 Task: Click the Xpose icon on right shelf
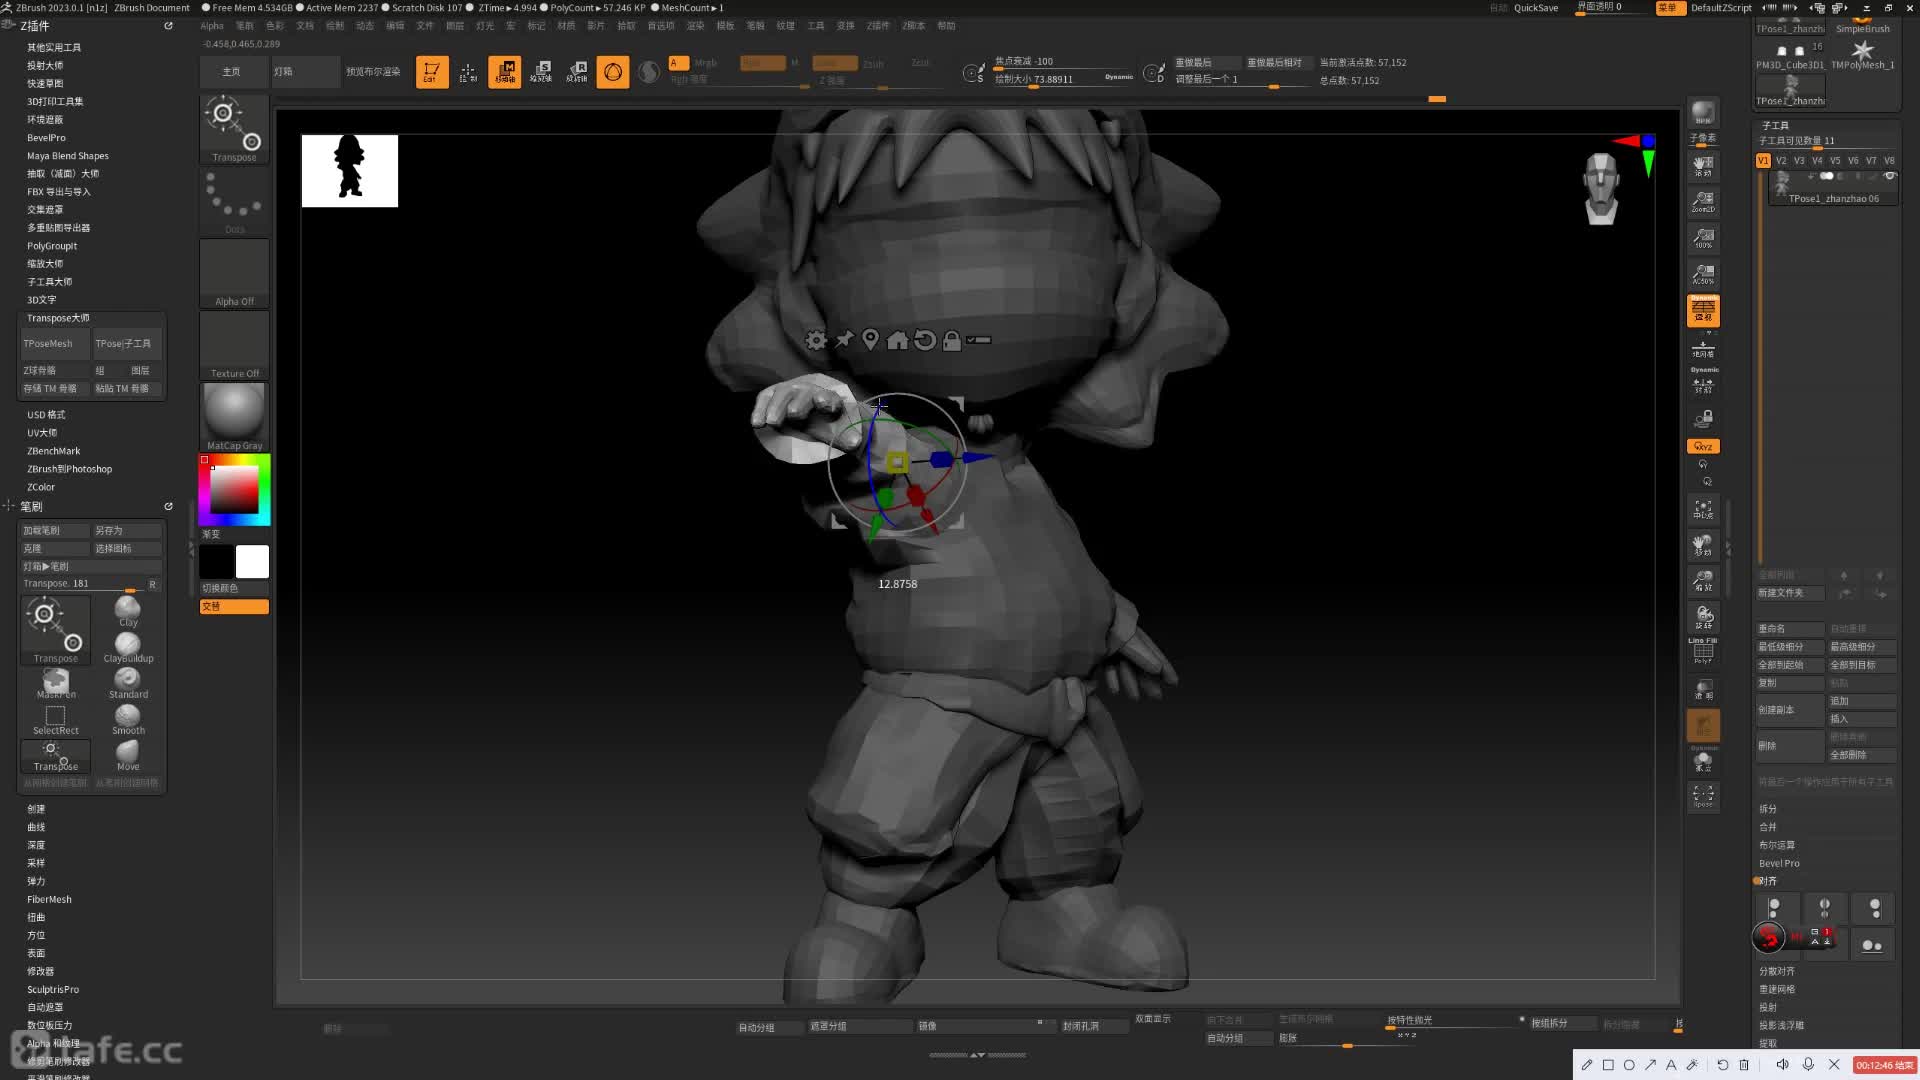1703,796
